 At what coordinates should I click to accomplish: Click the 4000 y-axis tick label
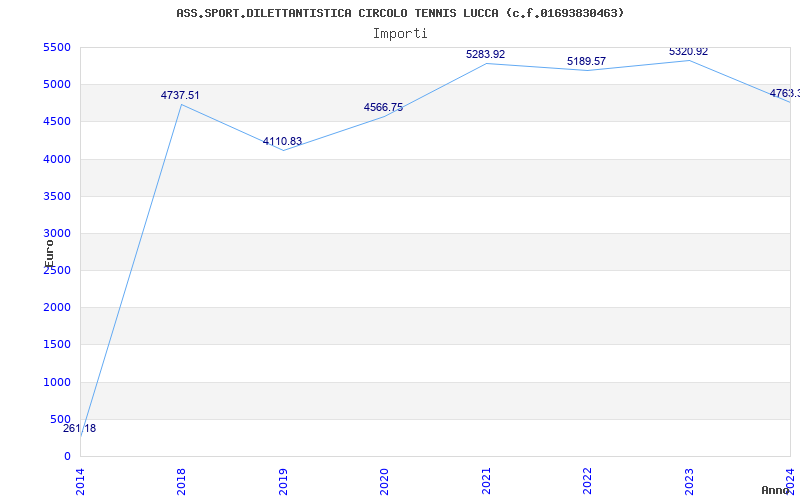[57, 159]
